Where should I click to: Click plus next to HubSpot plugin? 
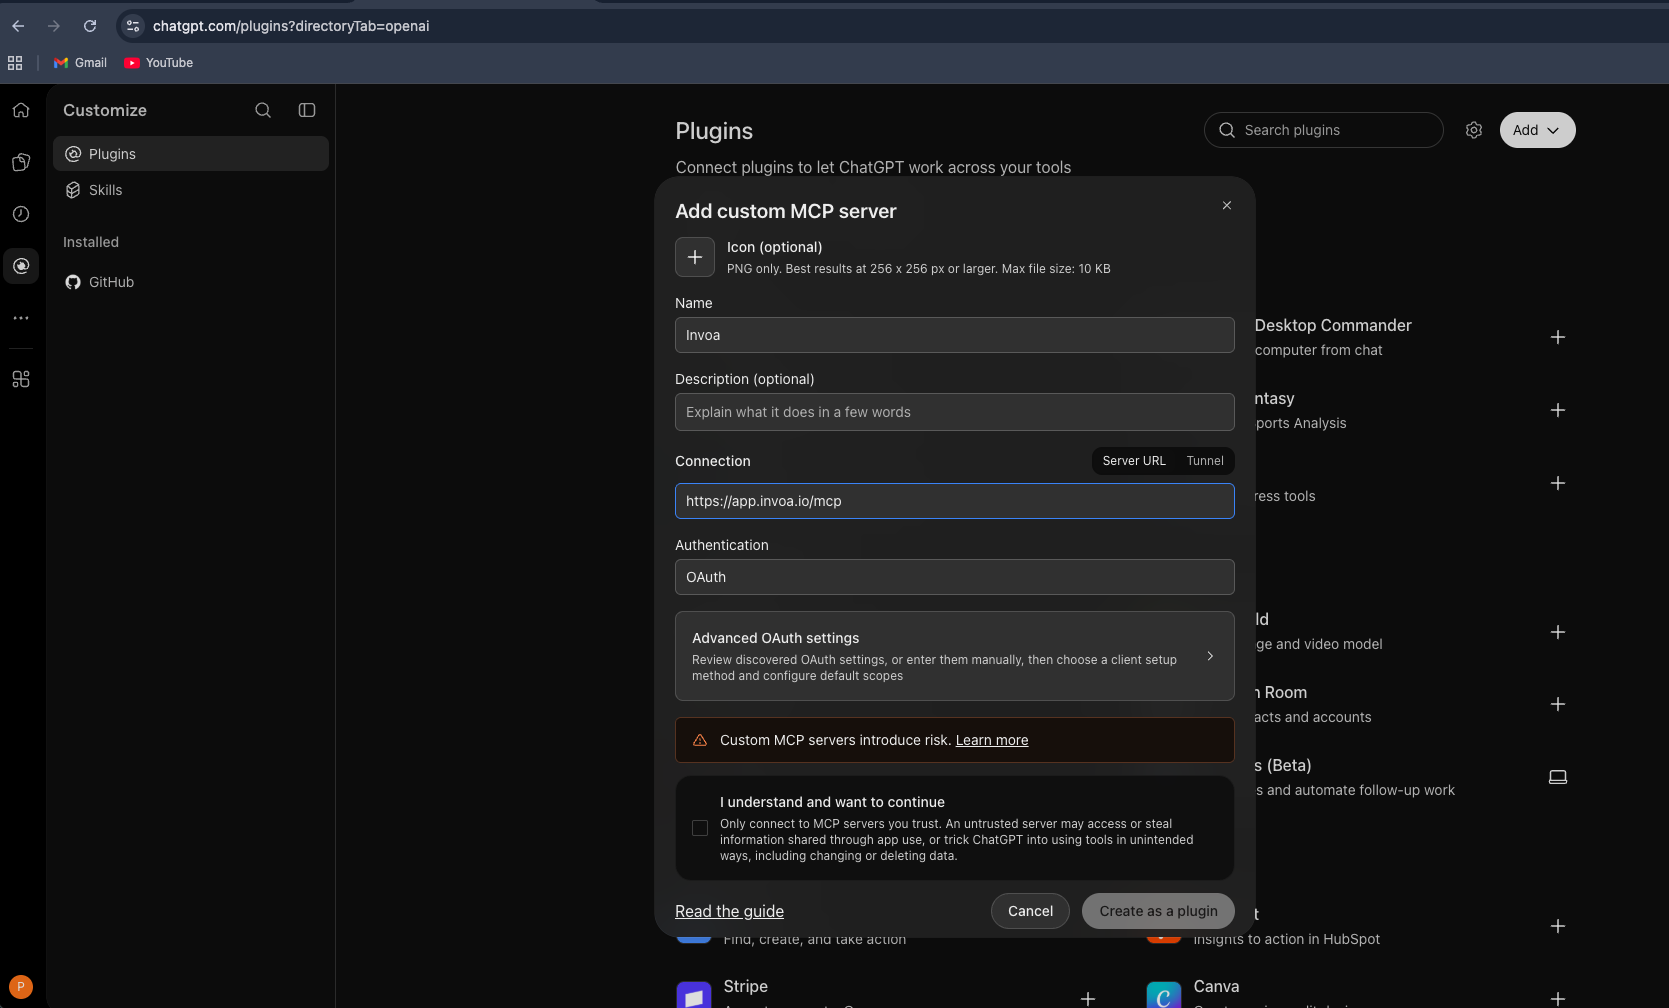pyautogui.click(x=1557, y=926)
